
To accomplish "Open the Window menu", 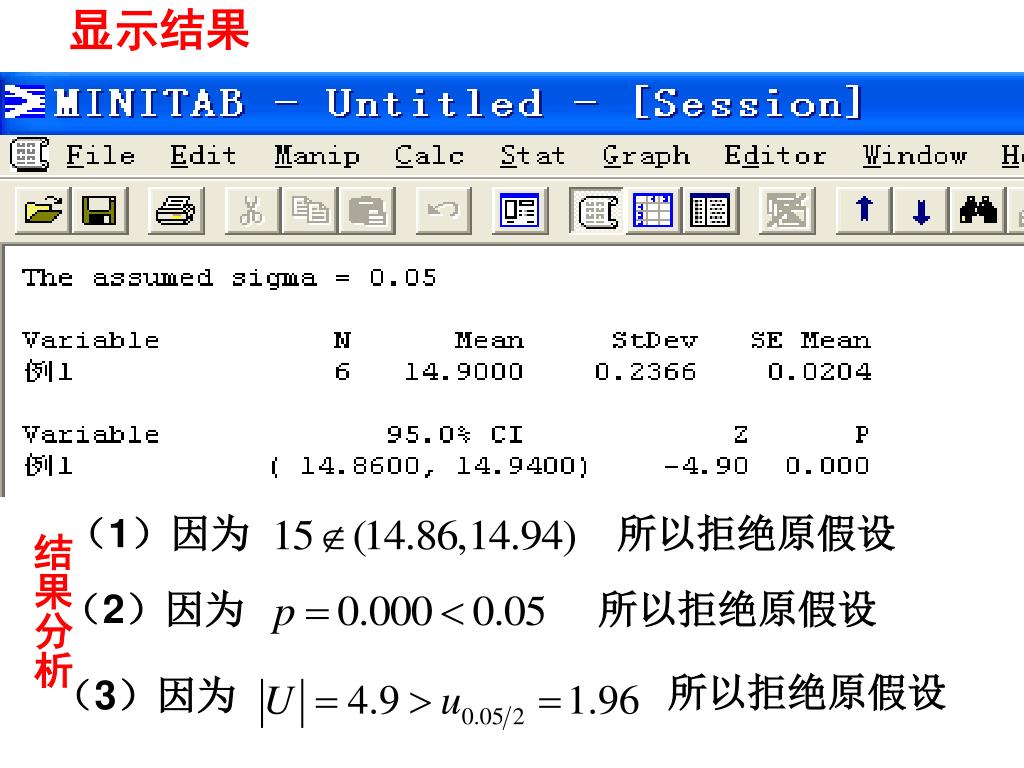I will tap(914, 155).
